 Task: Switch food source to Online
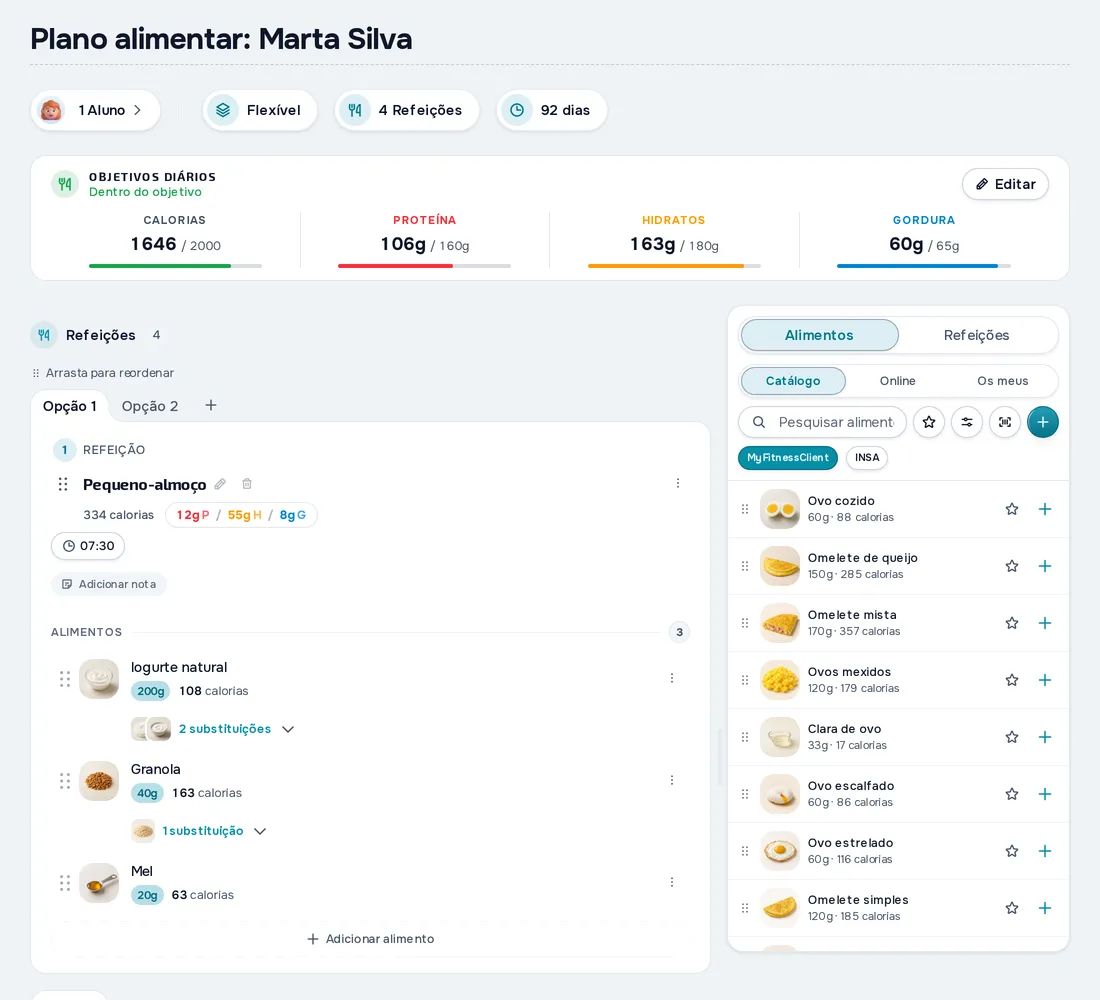(x=897, y=380)
